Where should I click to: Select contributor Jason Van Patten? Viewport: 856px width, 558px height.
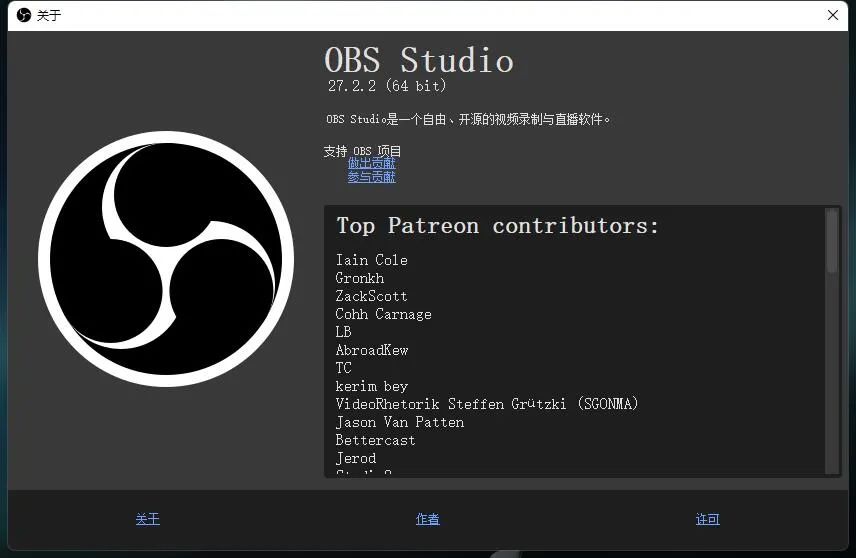pyautogui.click(x=400, y=422)
